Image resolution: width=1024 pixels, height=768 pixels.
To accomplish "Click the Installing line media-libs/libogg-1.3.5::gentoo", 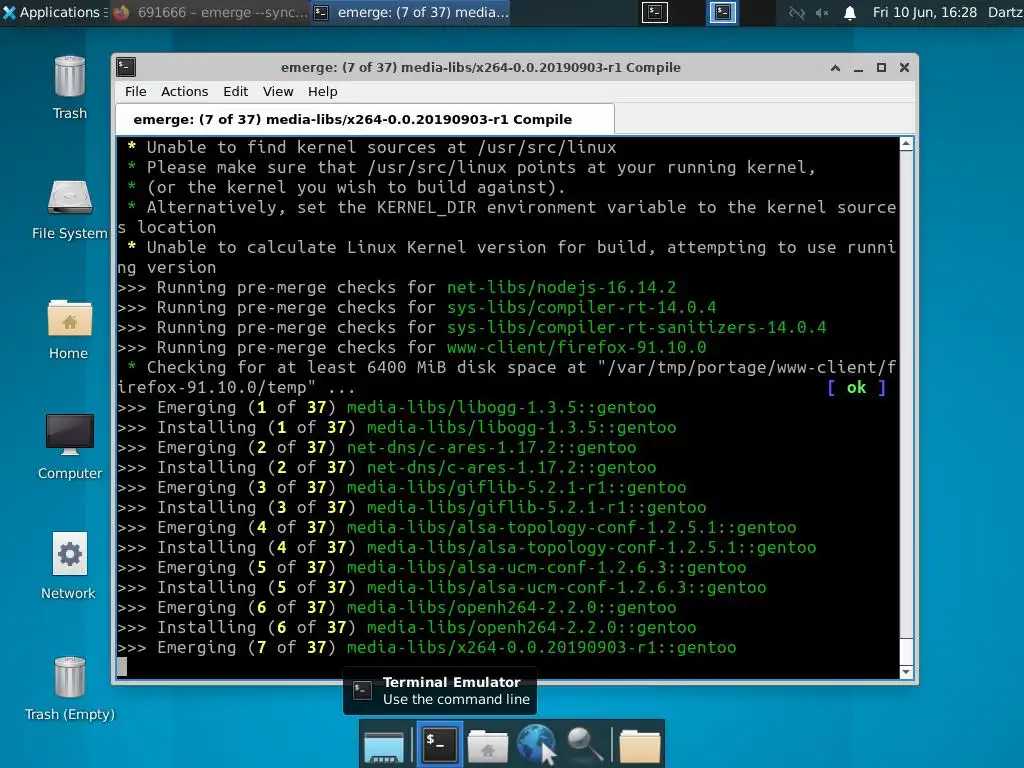I will (397, 427).
